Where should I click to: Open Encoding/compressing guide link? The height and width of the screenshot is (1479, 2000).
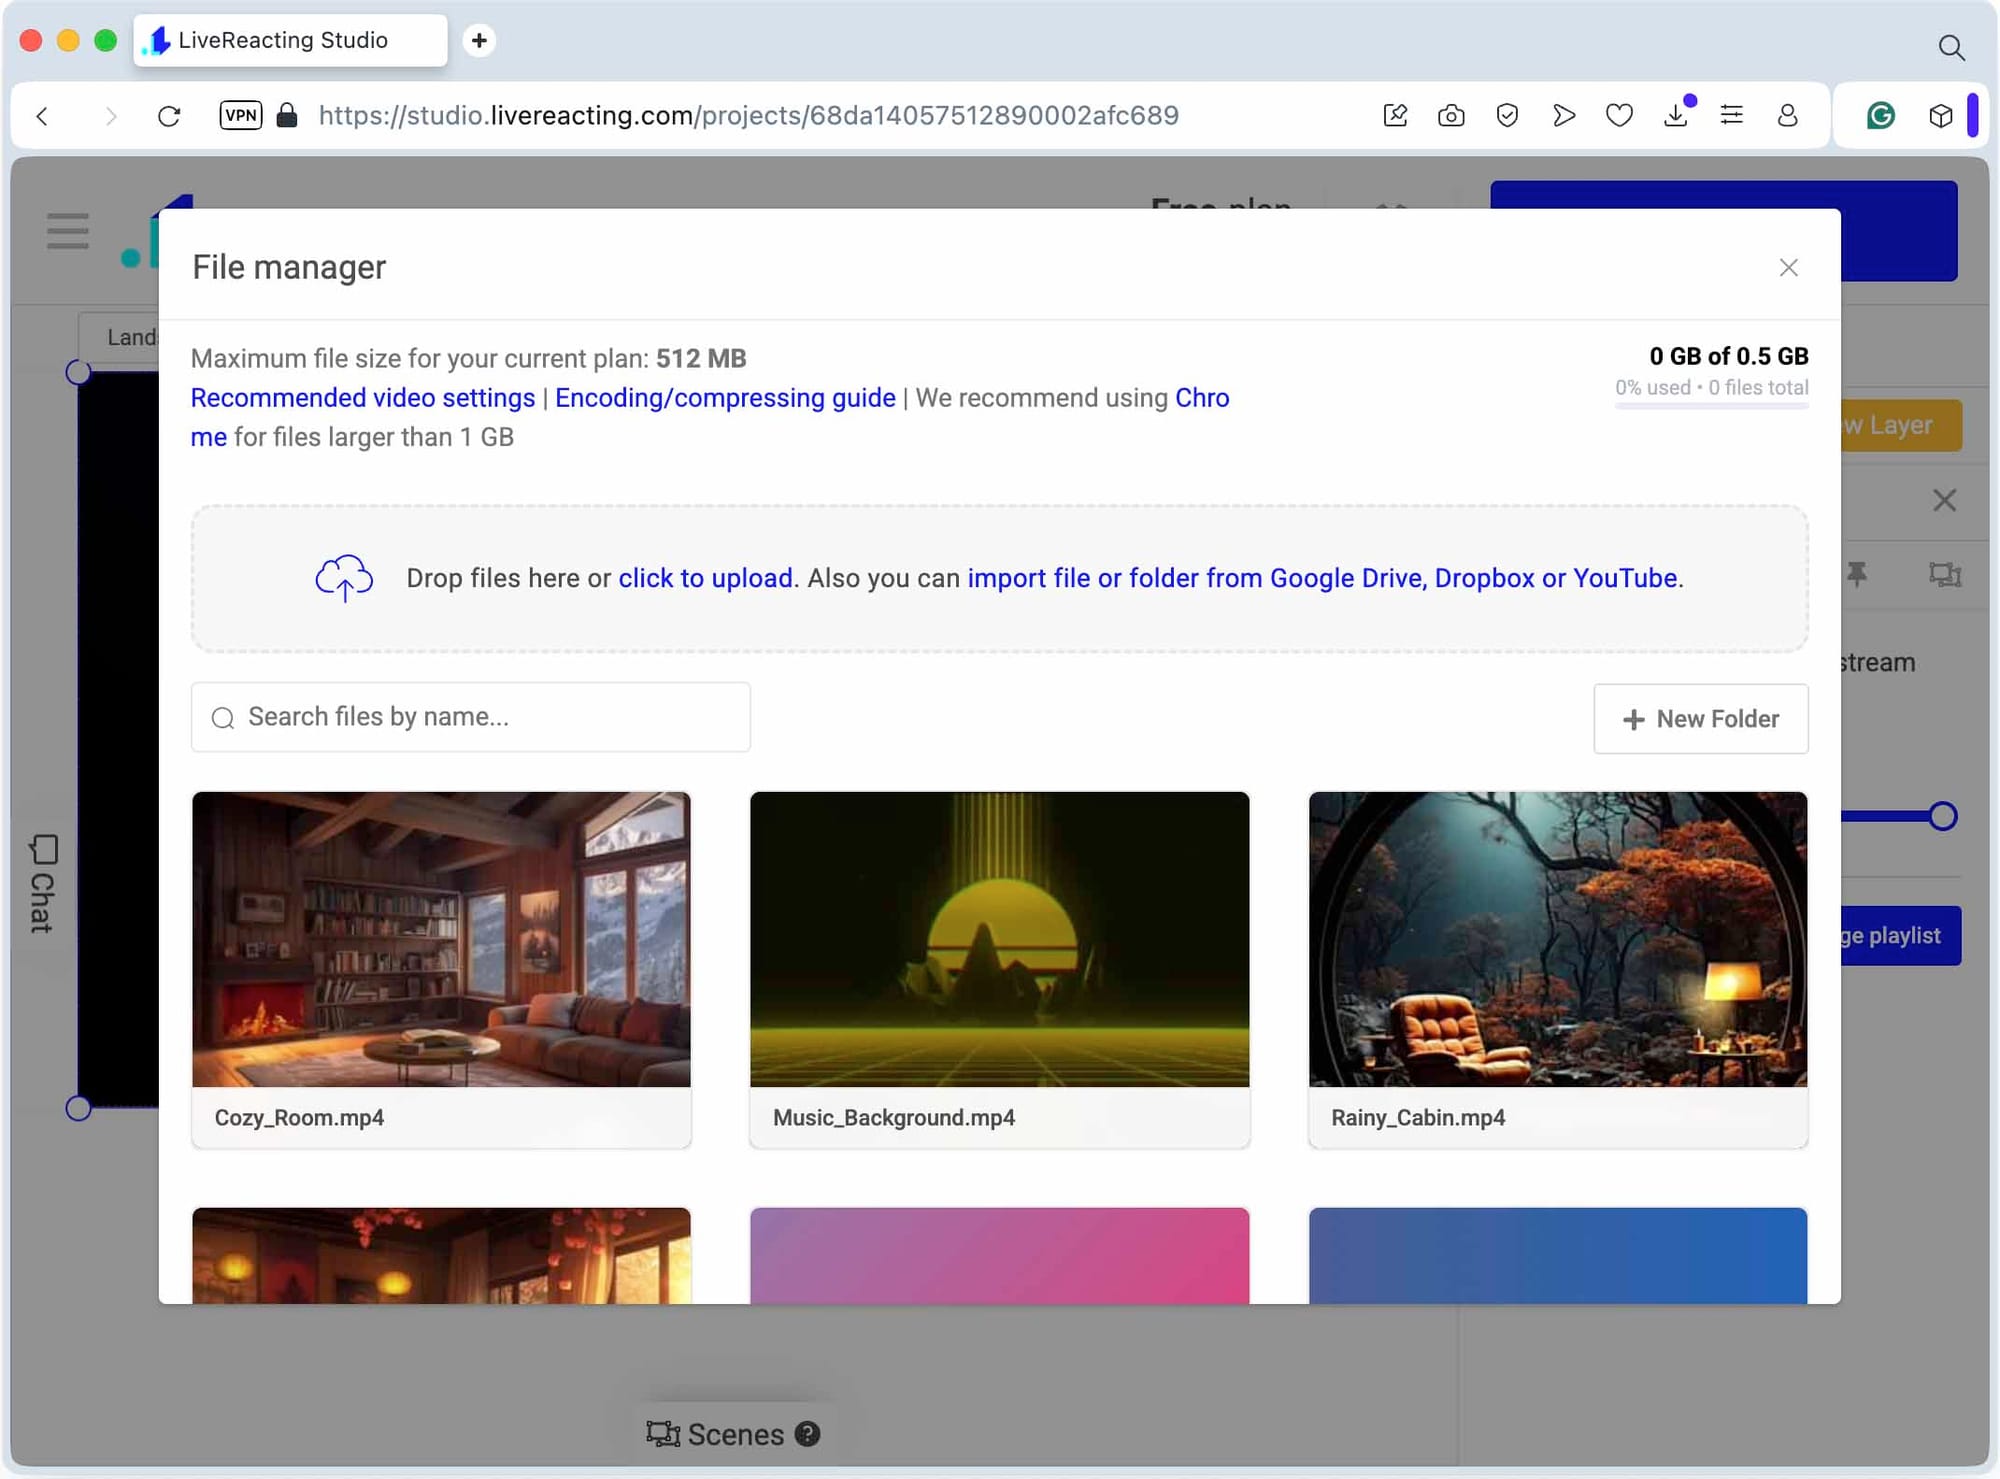tap(725, 398)
